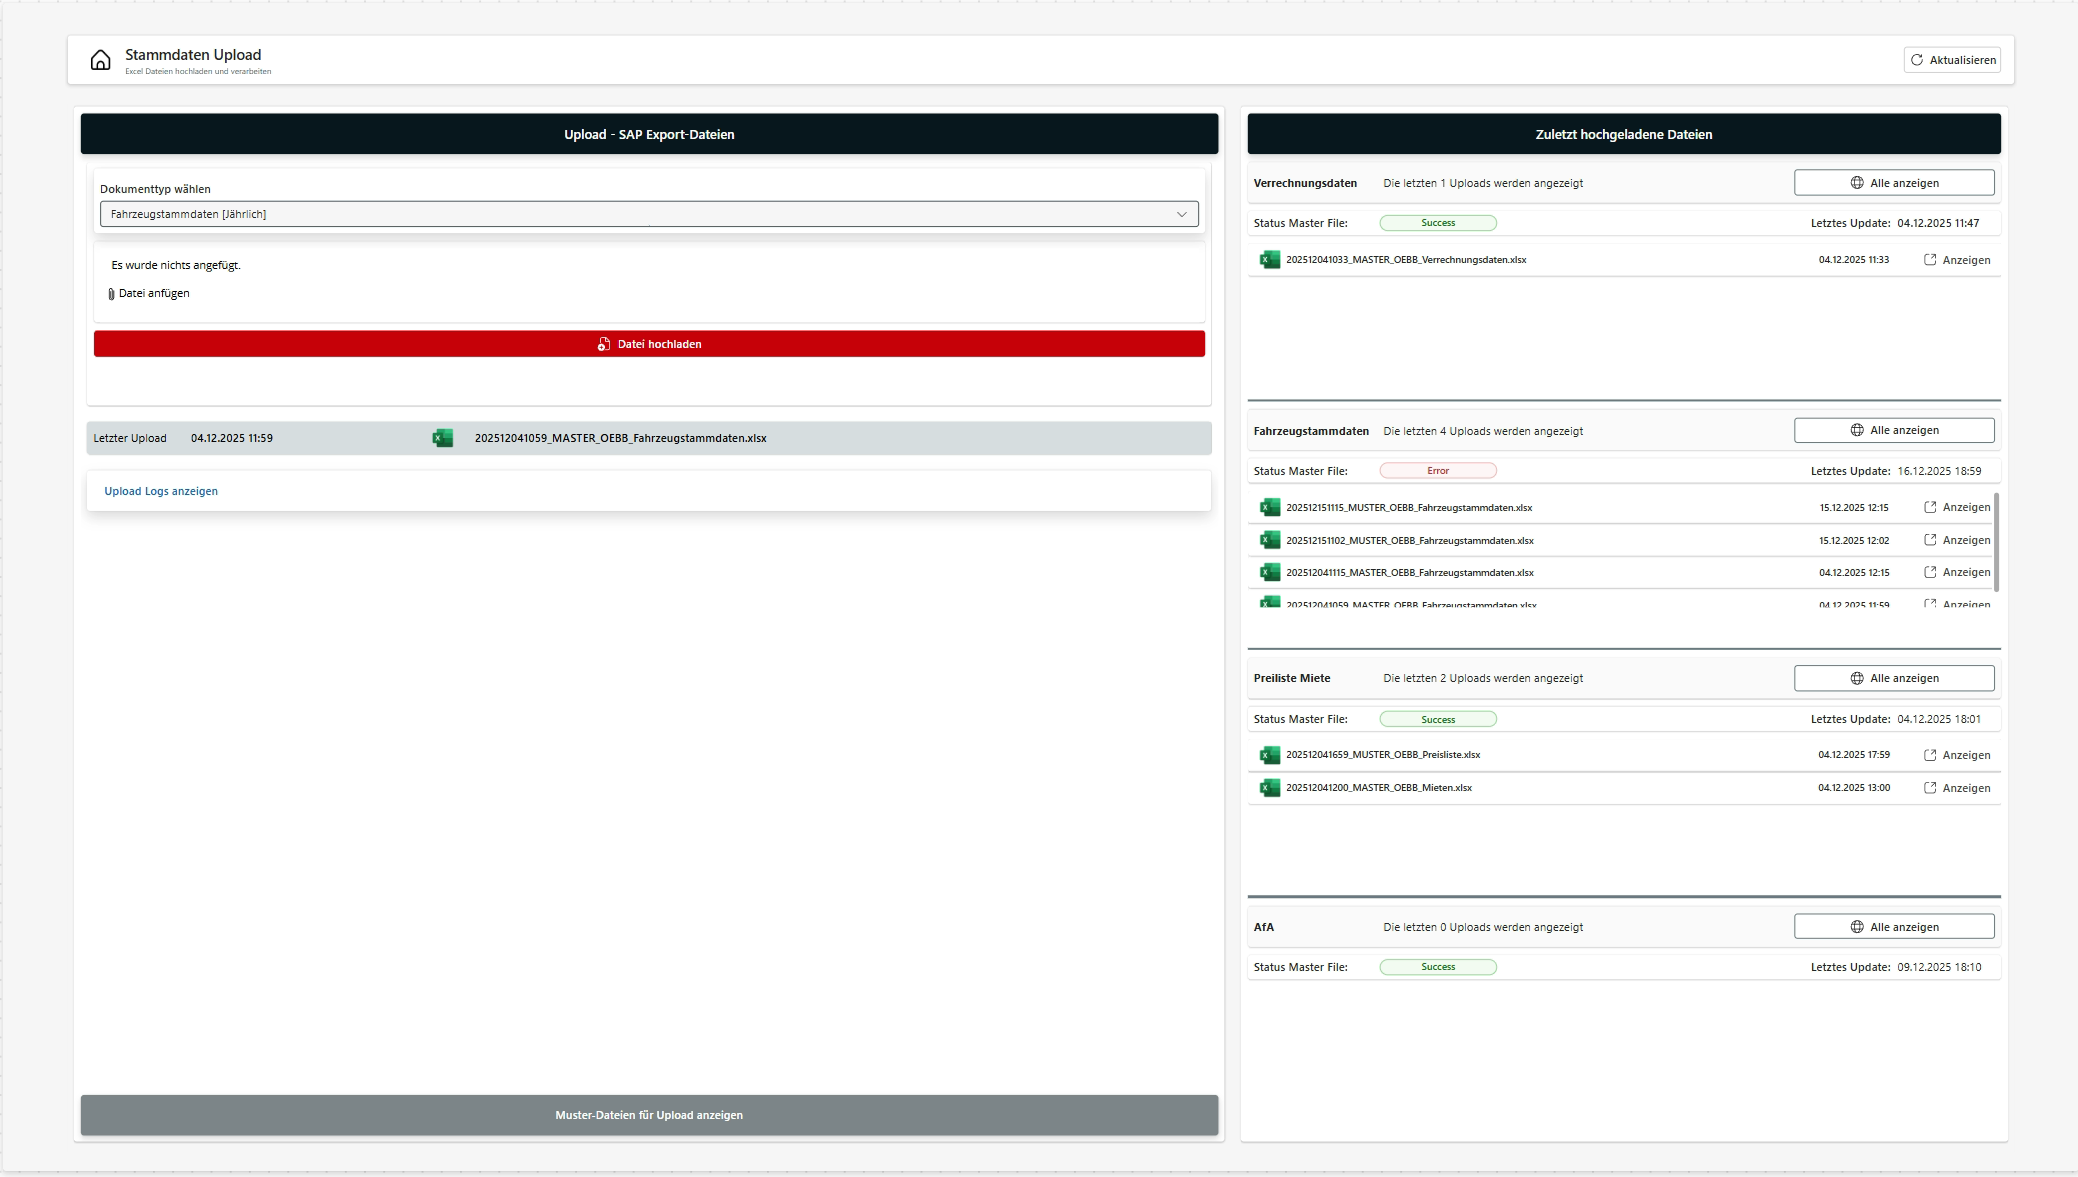Click the Error status badge under Fahrzeugstammdaten

1439,470
